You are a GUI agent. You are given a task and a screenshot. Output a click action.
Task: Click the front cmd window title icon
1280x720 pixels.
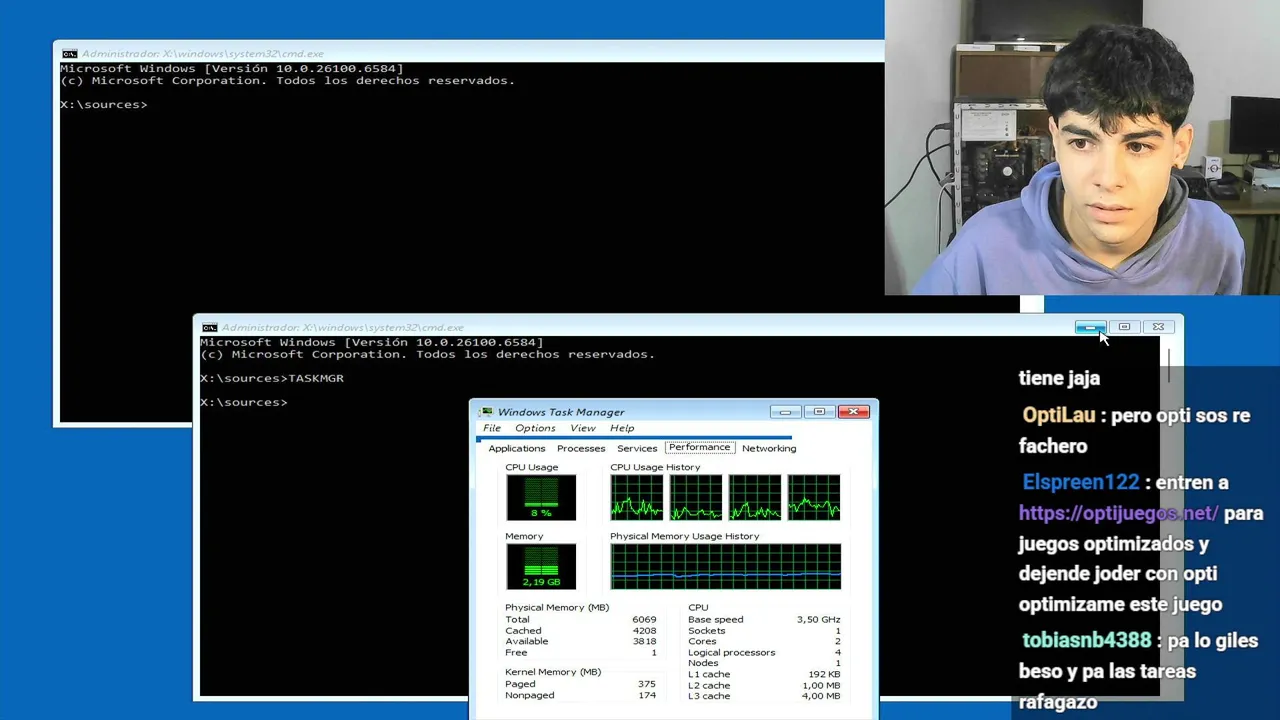(209, 327)
